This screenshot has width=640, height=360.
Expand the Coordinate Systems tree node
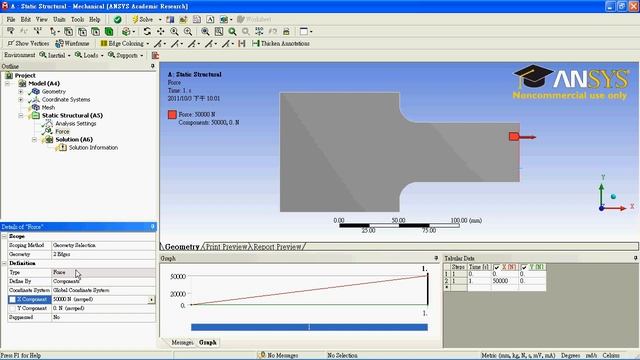tap(20, 99)
